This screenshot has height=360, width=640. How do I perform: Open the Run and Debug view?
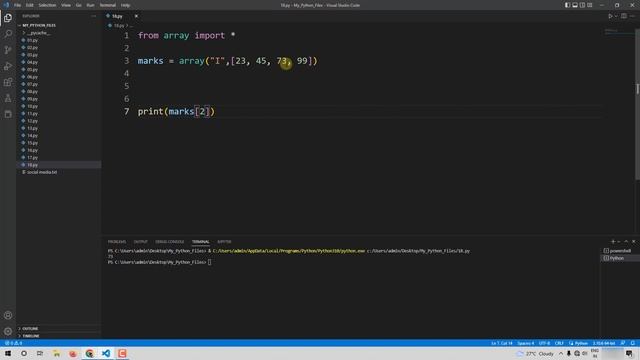8,66
